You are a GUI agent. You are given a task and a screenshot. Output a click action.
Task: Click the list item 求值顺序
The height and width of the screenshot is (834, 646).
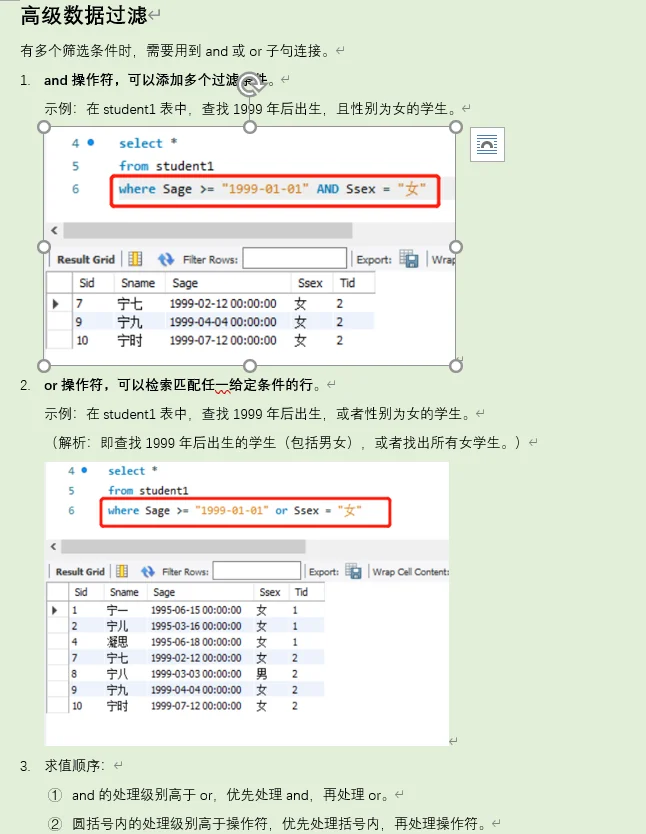point(74,765)
